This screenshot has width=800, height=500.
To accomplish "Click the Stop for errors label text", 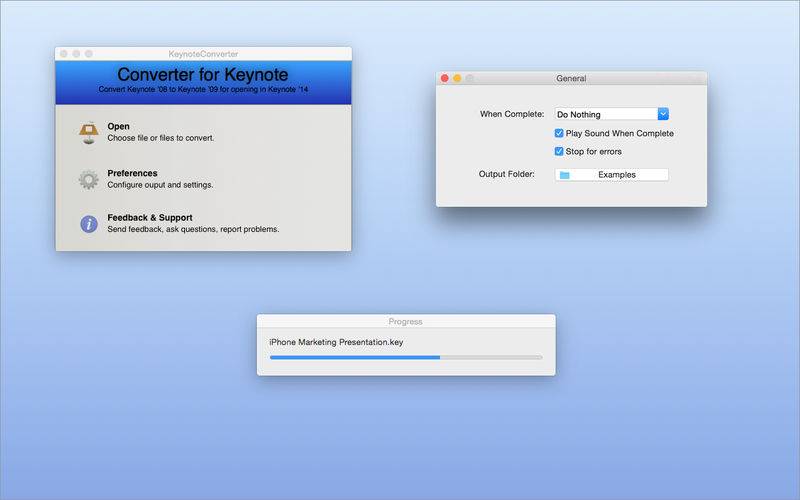I will coord(593,152).
